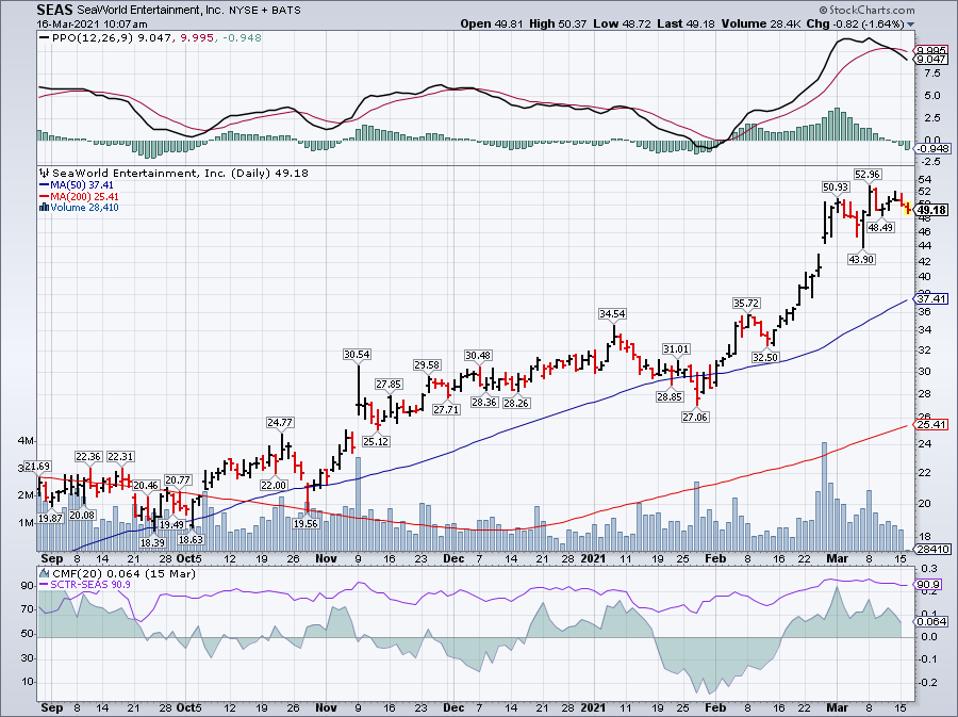Click the 18.63 low price label
958x717 pixels.
[x=191, y=539]
